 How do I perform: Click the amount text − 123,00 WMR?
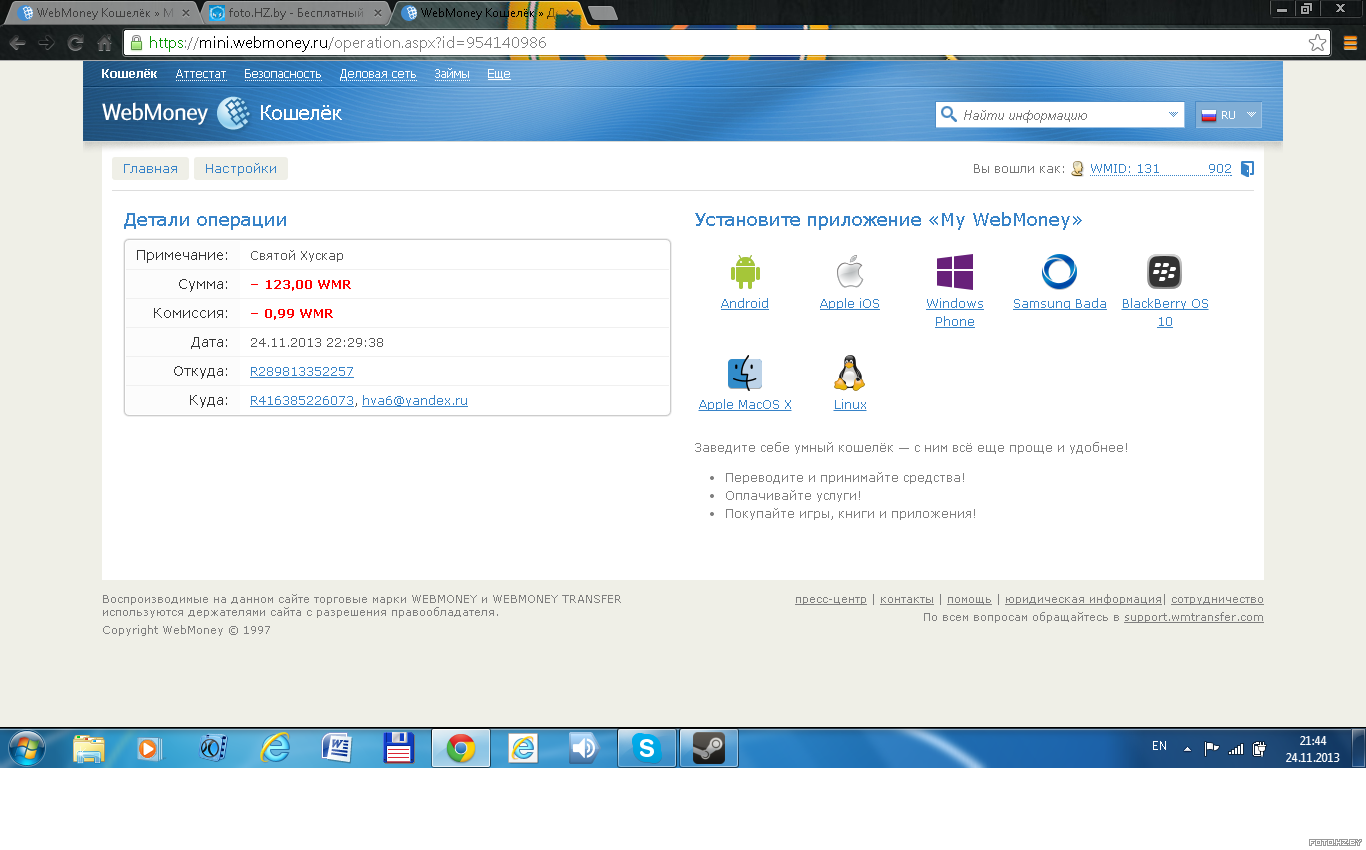pyautogui.click(x=301, y=285)
